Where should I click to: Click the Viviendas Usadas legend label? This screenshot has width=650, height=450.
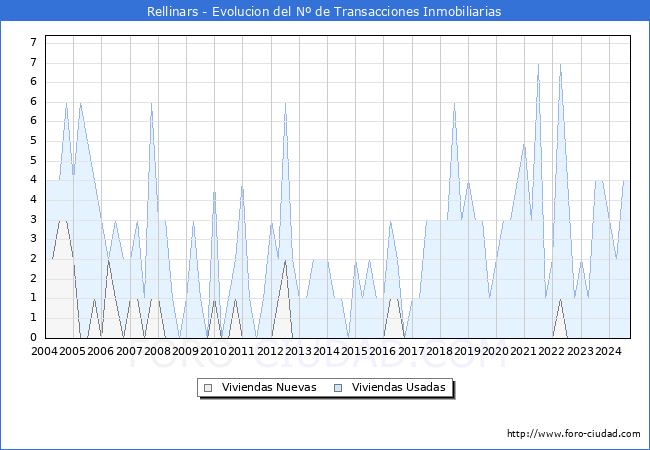click(398, 387)
